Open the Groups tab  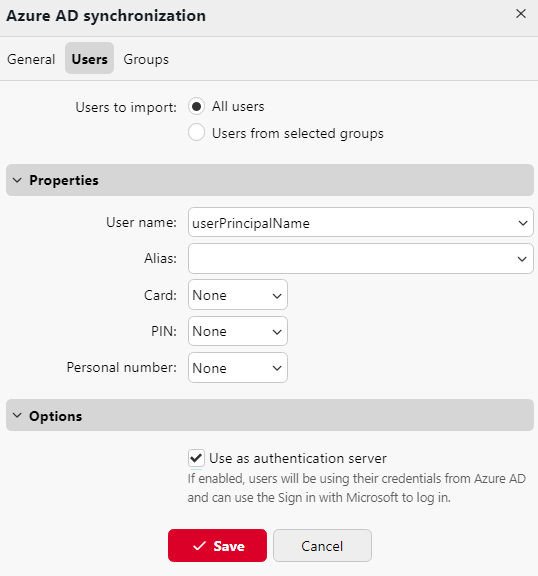146,59
